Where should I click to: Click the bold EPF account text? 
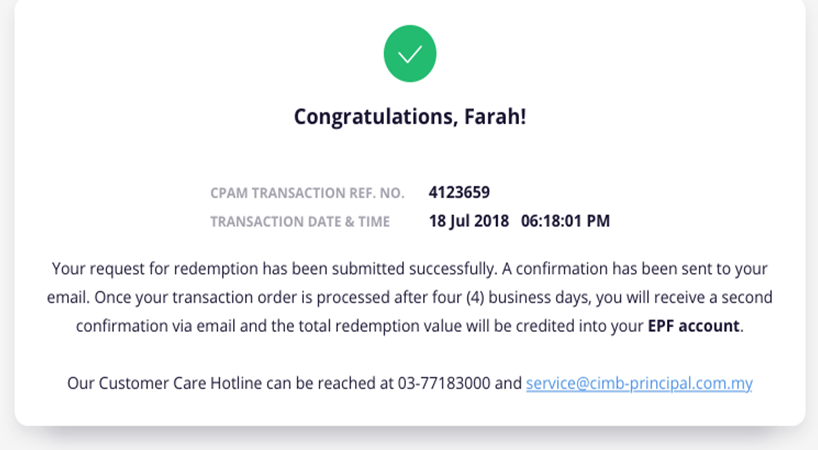[x=693, y=326]
